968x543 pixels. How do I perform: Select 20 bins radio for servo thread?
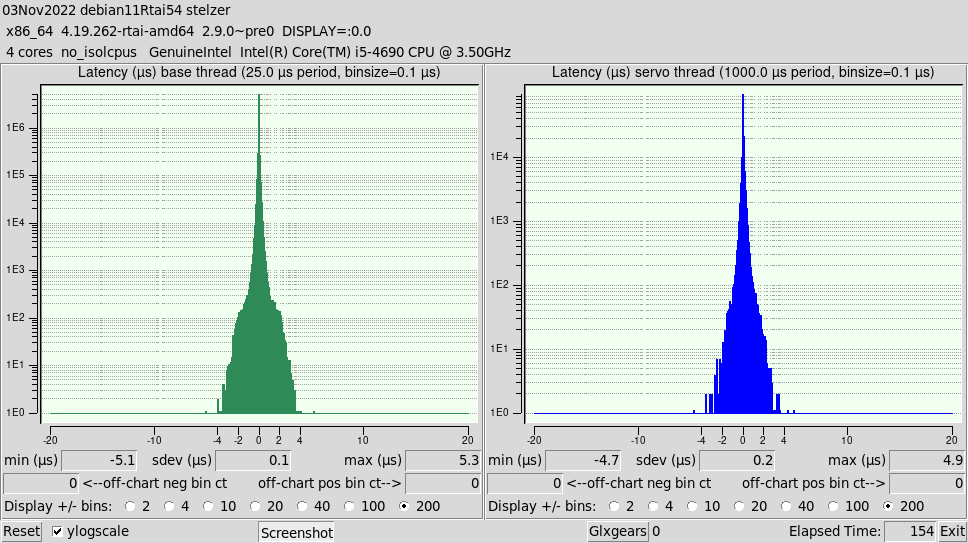pos(739,506)
